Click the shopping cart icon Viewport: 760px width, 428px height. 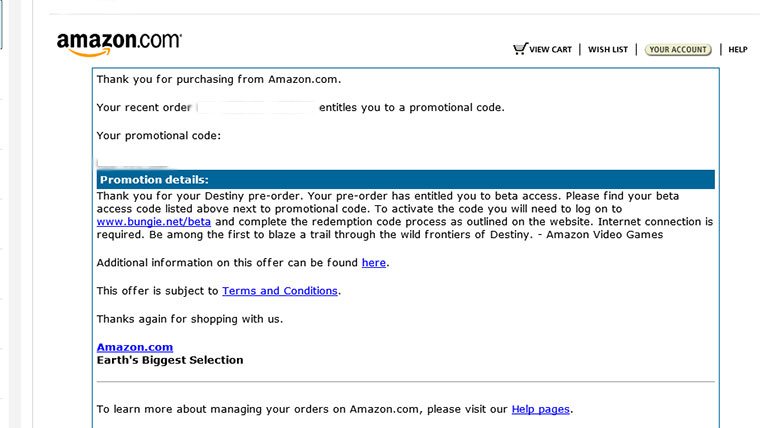point(519,48)
